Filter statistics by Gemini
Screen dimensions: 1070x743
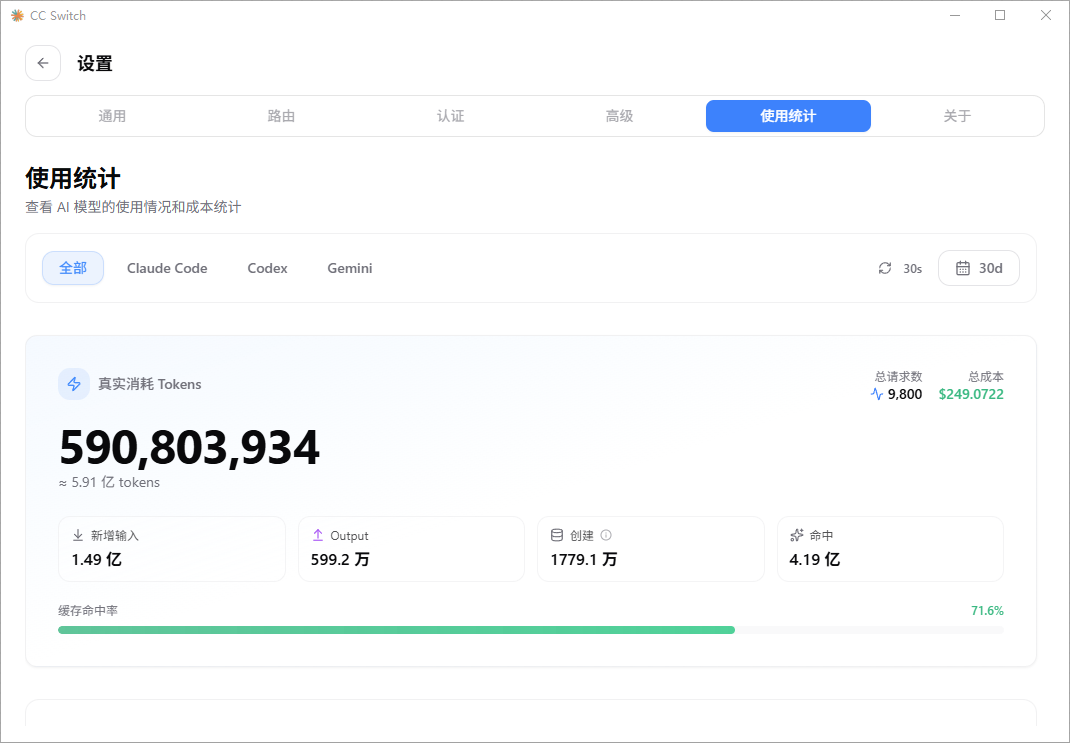click(x=350, y=268)
